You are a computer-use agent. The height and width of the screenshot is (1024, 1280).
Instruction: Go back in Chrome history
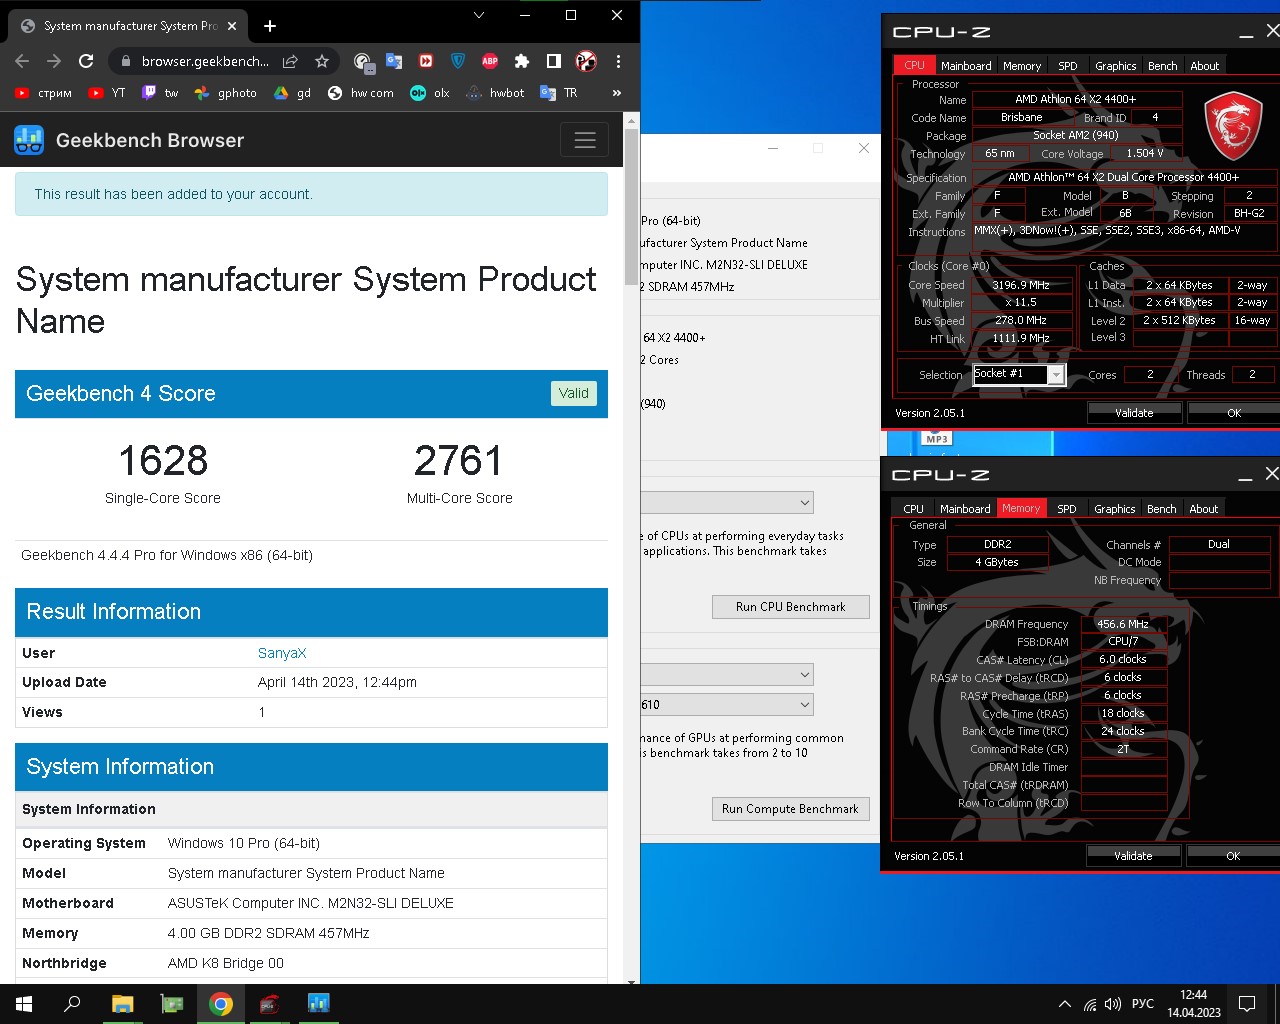coord(22,61)
